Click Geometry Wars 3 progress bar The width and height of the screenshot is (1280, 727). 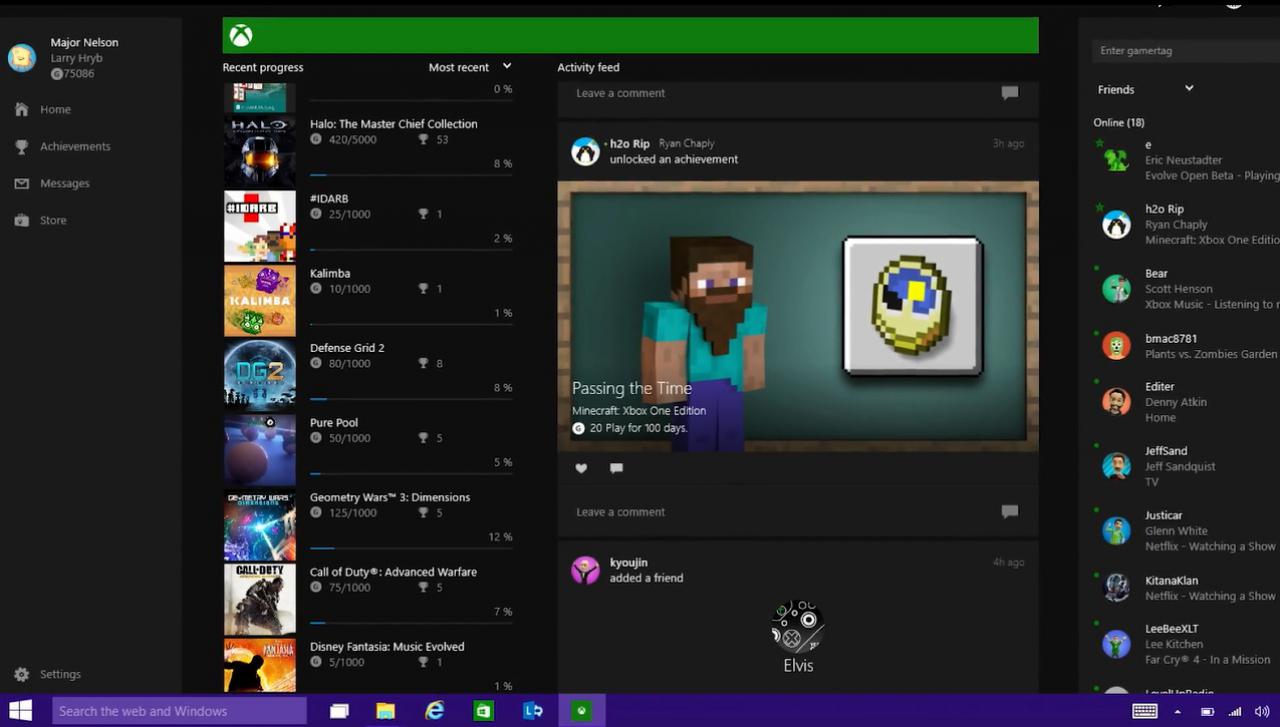[x=411, y=548]
